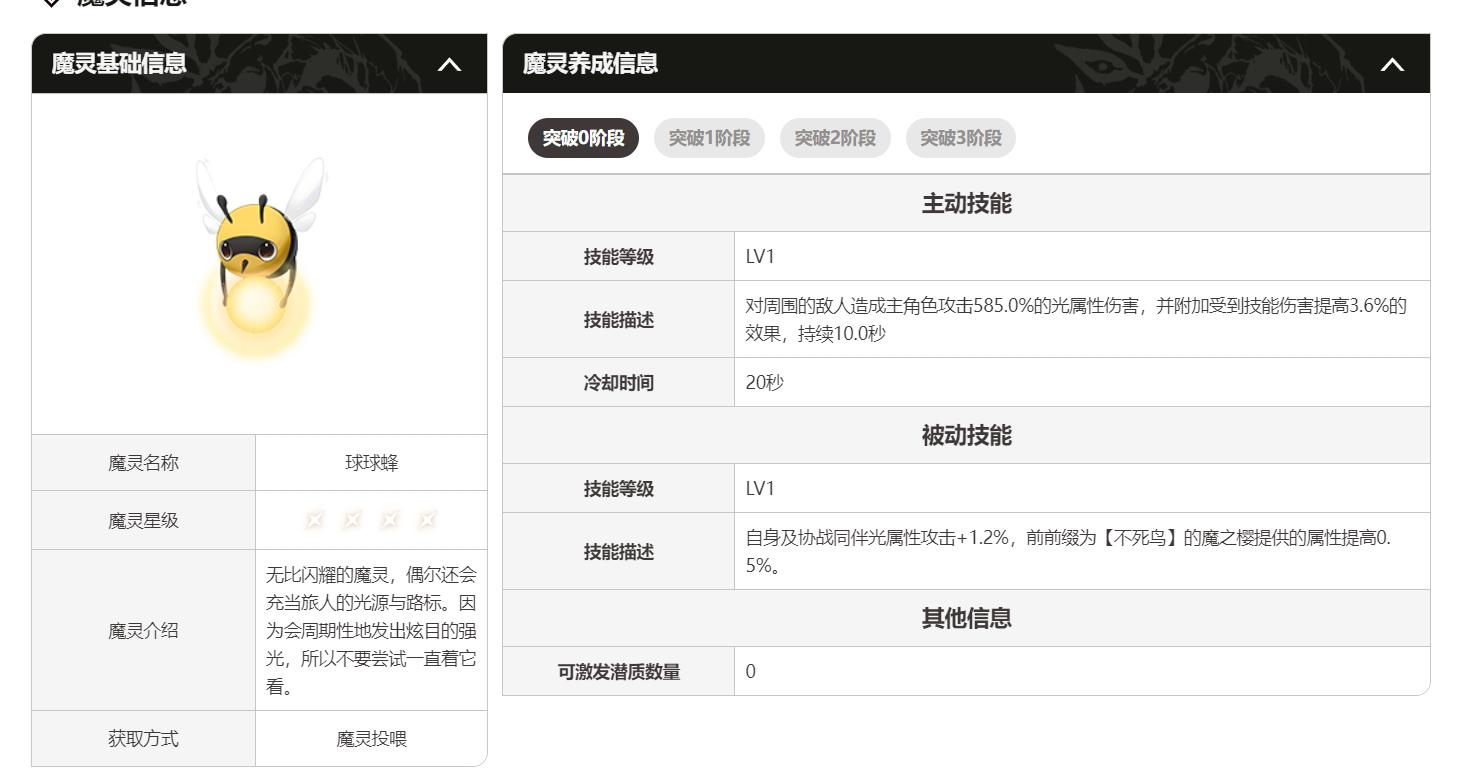Screen dimensions: 1460x770
Task: Switch to the 突破1阶段 tab
Action: (x=709, y=138)
